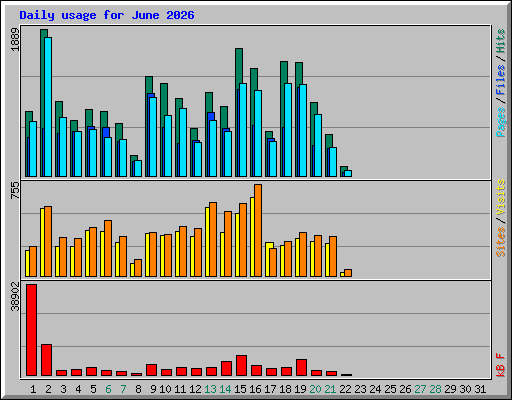This screenshot has height=400, width=512.
Task: Click green weekend day 14 label
Action: tap(225, 389)
